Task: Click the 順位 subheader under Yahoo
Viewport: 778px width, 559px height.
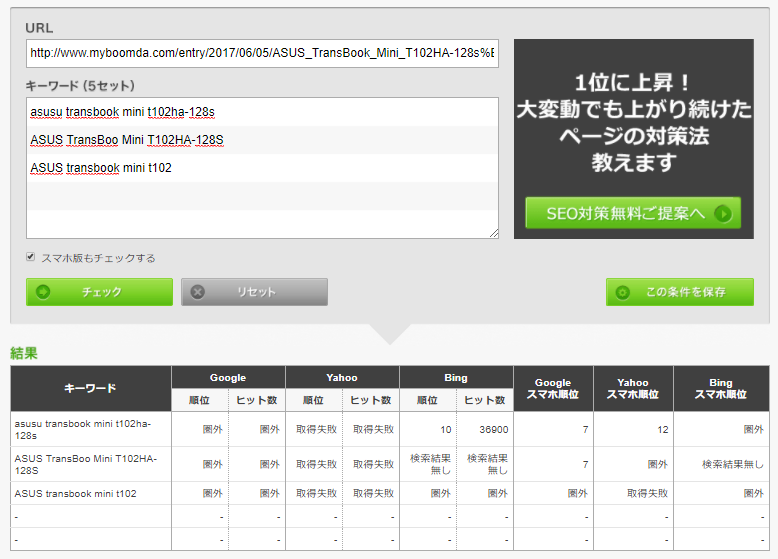Action: pos(314,400)
